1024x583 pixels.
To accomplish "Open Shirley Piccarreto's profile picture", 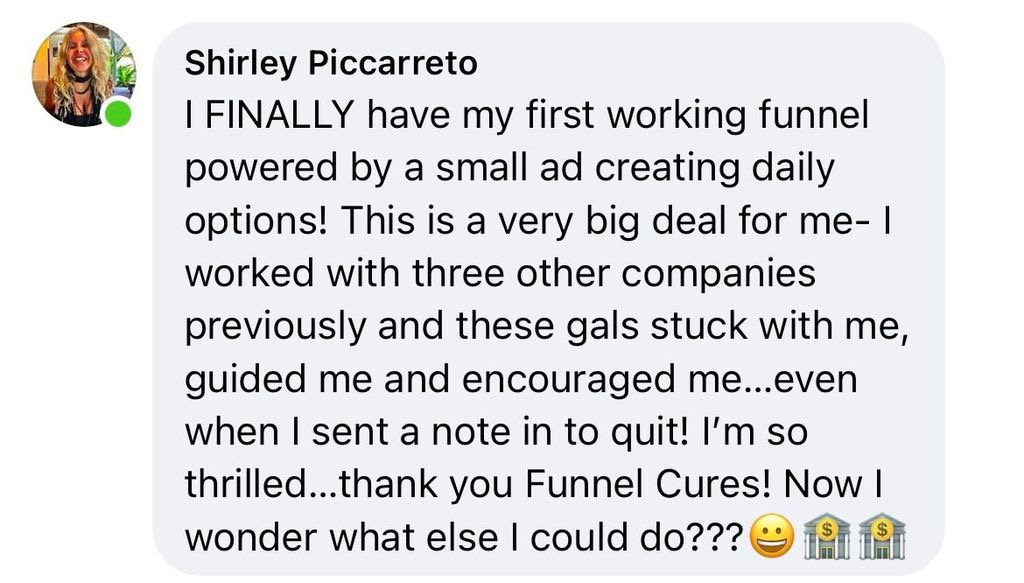I will point(84,74).
